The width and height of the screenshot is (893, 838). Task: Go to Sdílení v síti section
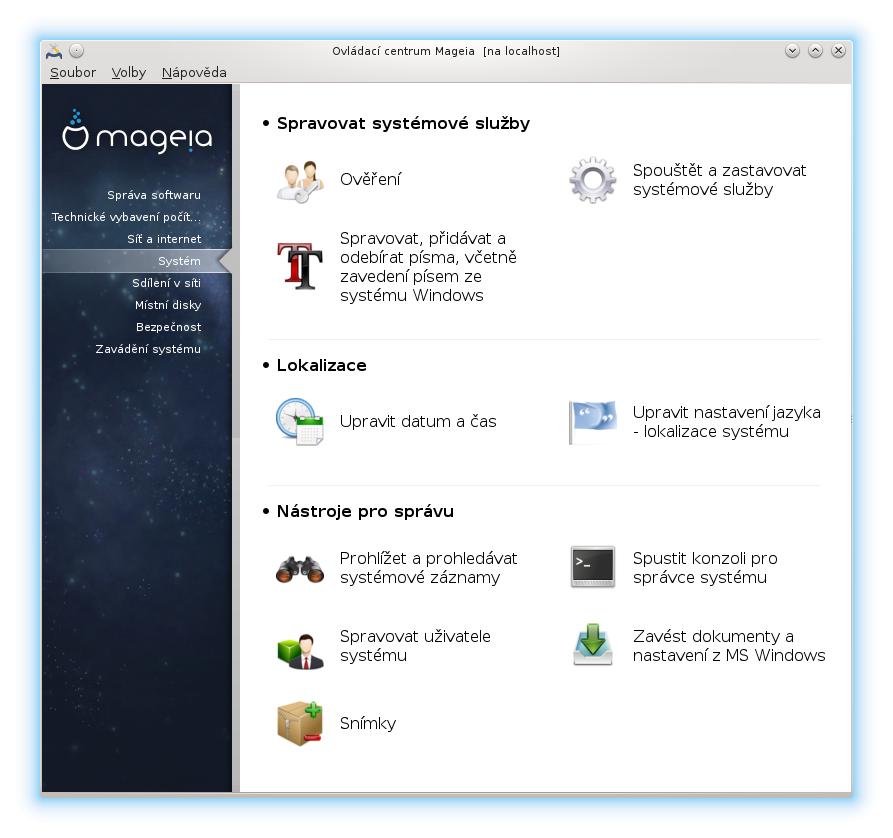click(166, 283)
